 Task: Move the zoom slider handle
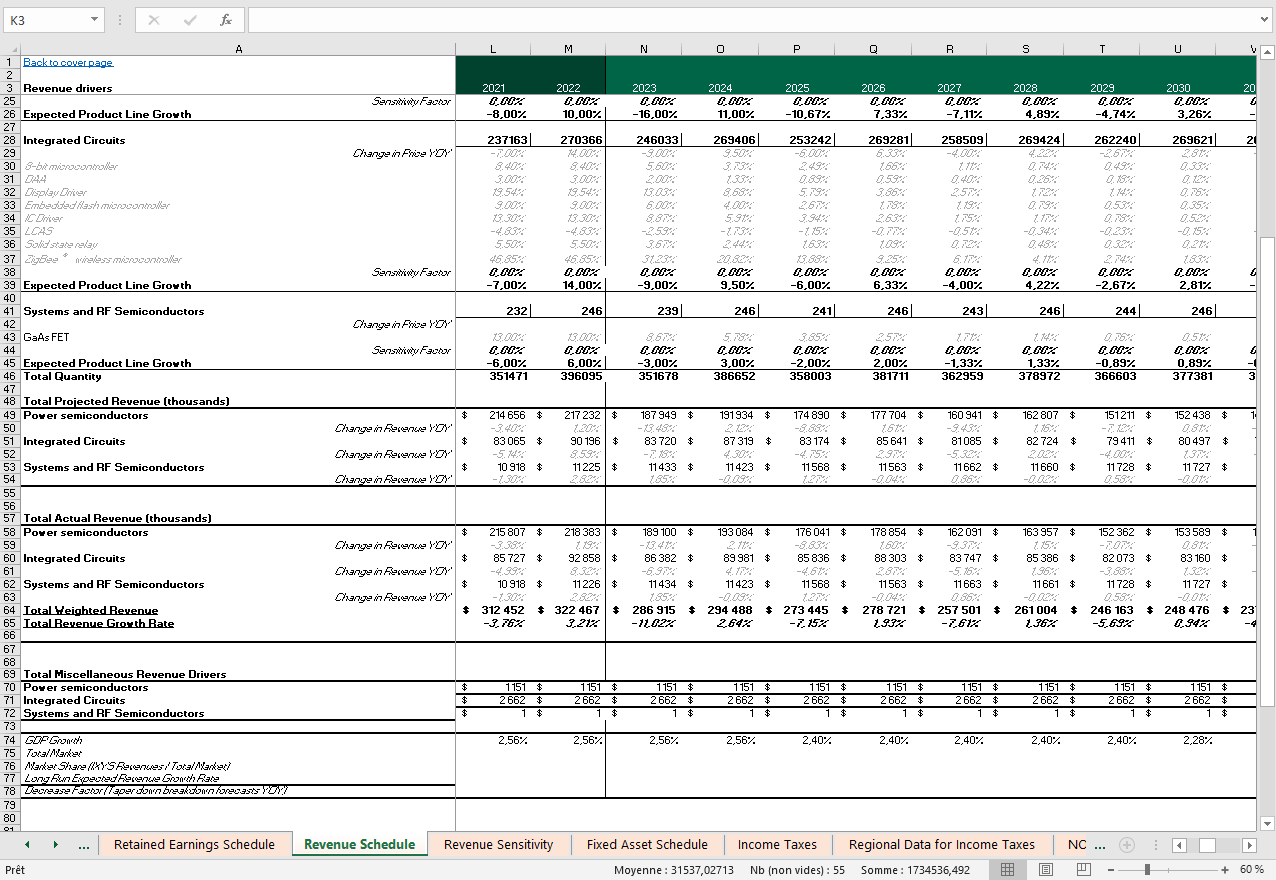[1147, 870]
